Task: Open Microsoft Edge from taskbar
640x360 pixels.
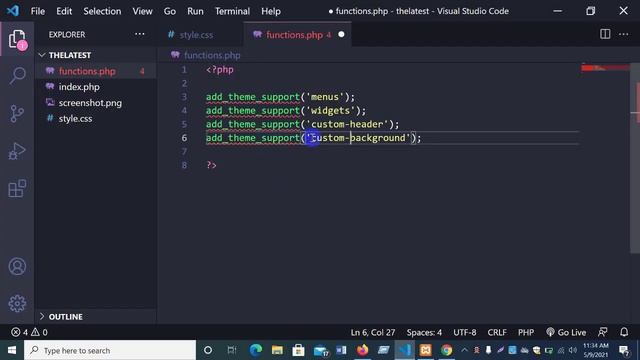Action: point(256,350)
